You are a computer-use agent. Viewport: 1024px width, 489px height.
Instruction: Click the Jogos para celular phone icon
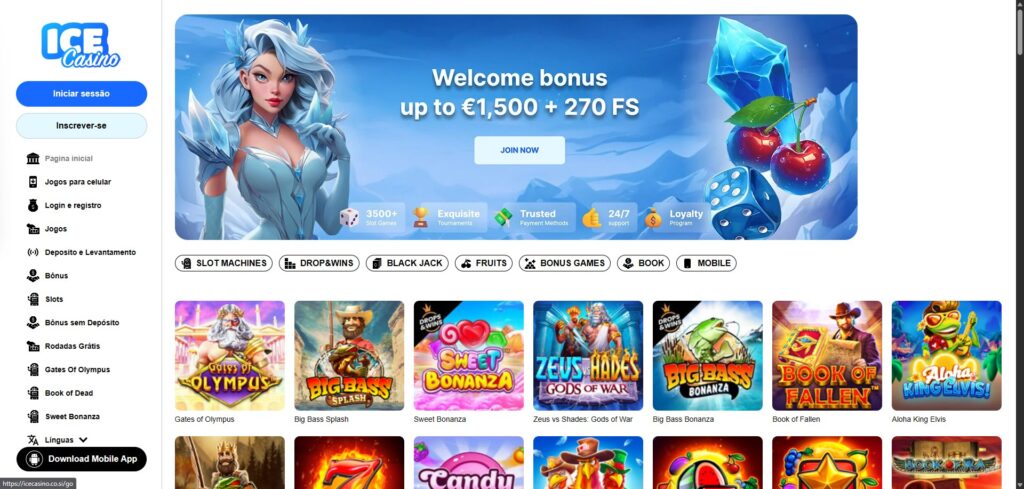pos(33,182)
